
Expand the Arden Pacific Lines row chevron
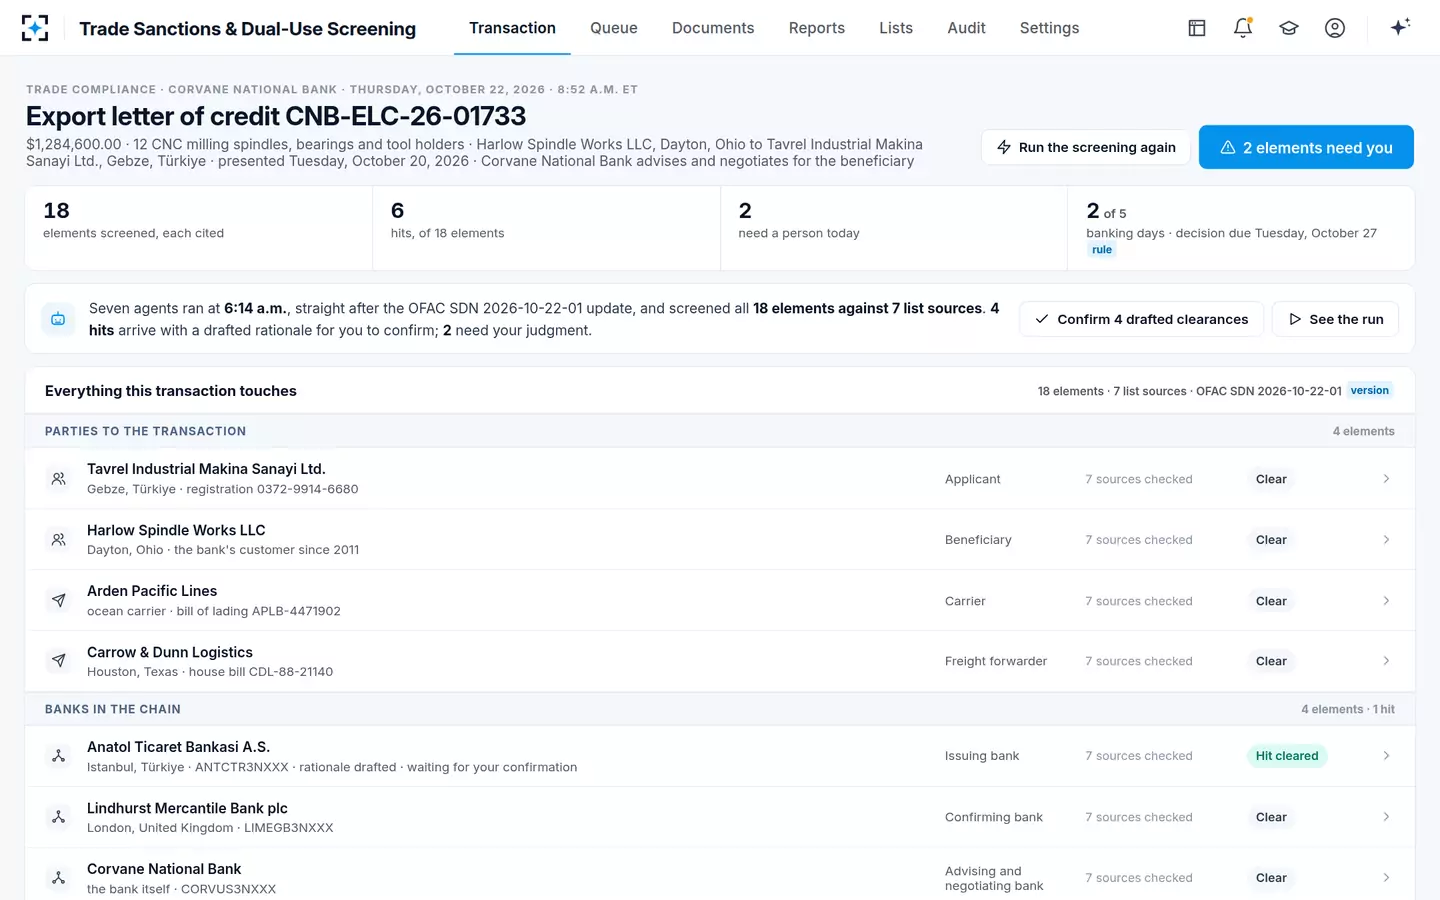coord(1386,601)
